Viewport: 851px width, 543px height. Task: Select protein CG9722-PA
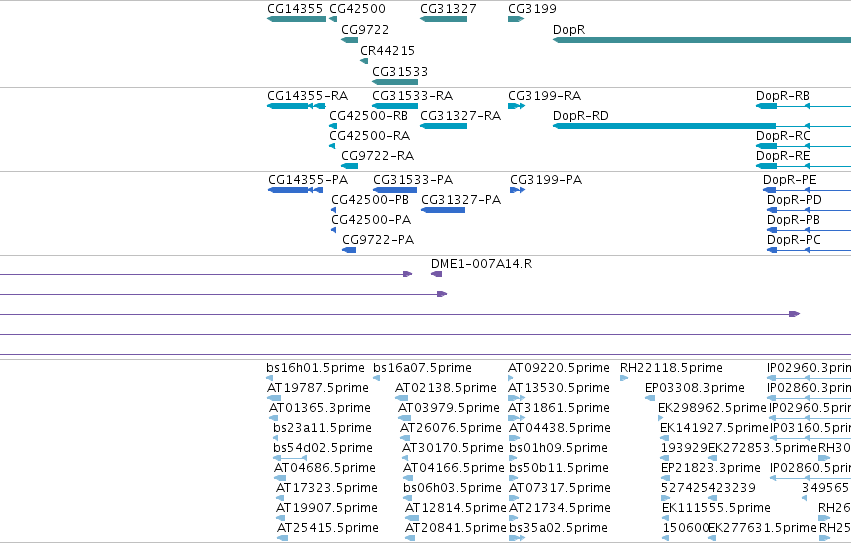pyautogui.click(x=349, y=250)
